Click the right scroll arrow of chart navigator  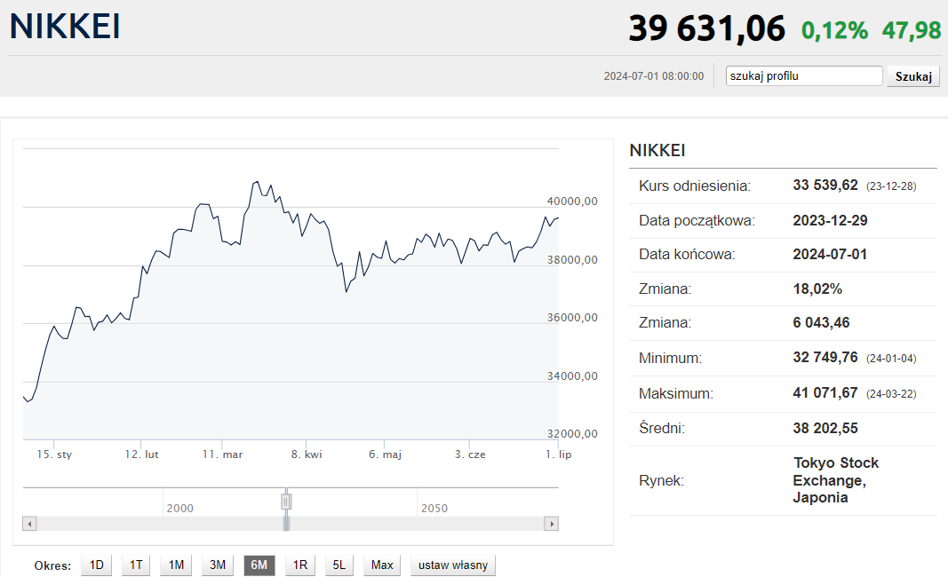[x=551, y=524]
